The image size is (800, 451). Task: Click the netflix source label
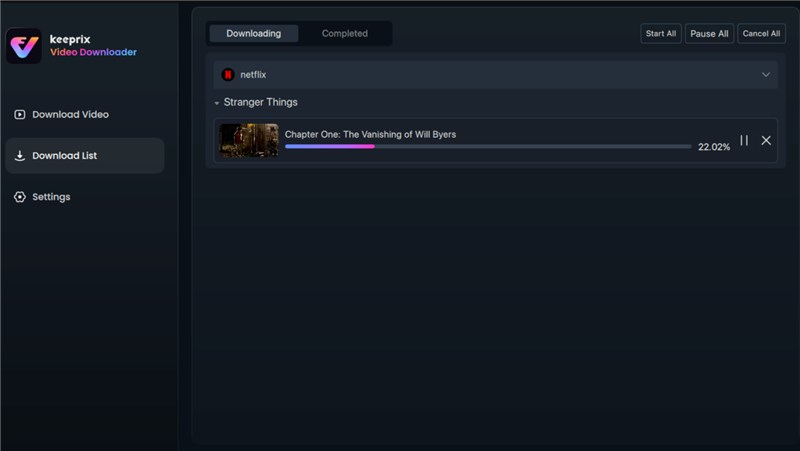coord(253,74)
